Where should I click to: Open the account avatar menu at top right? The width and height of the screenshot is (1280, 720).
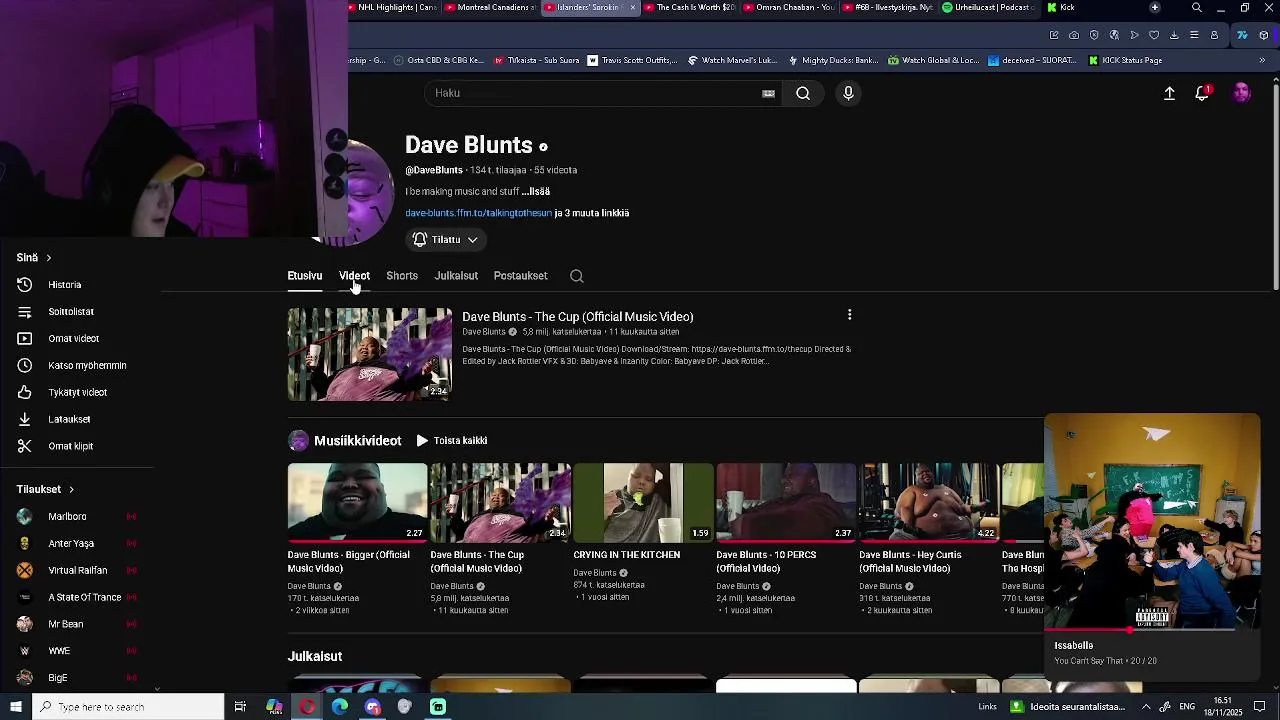tap(1241, 93)
